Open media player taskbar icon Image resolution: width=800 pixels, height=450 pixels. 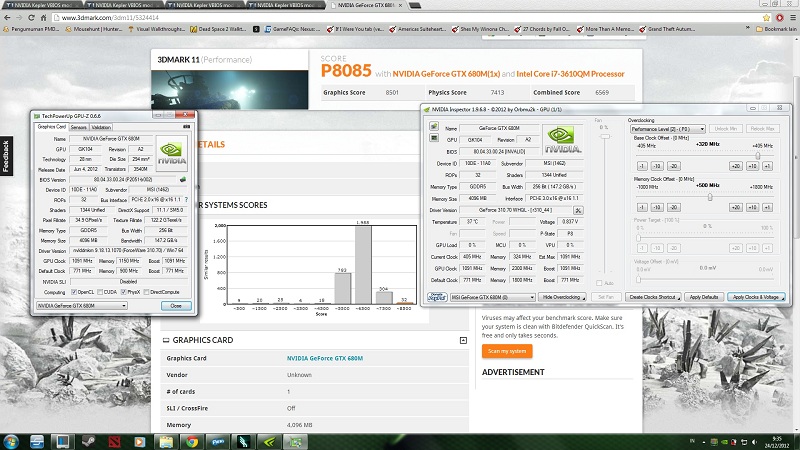[x=140, y=442]
